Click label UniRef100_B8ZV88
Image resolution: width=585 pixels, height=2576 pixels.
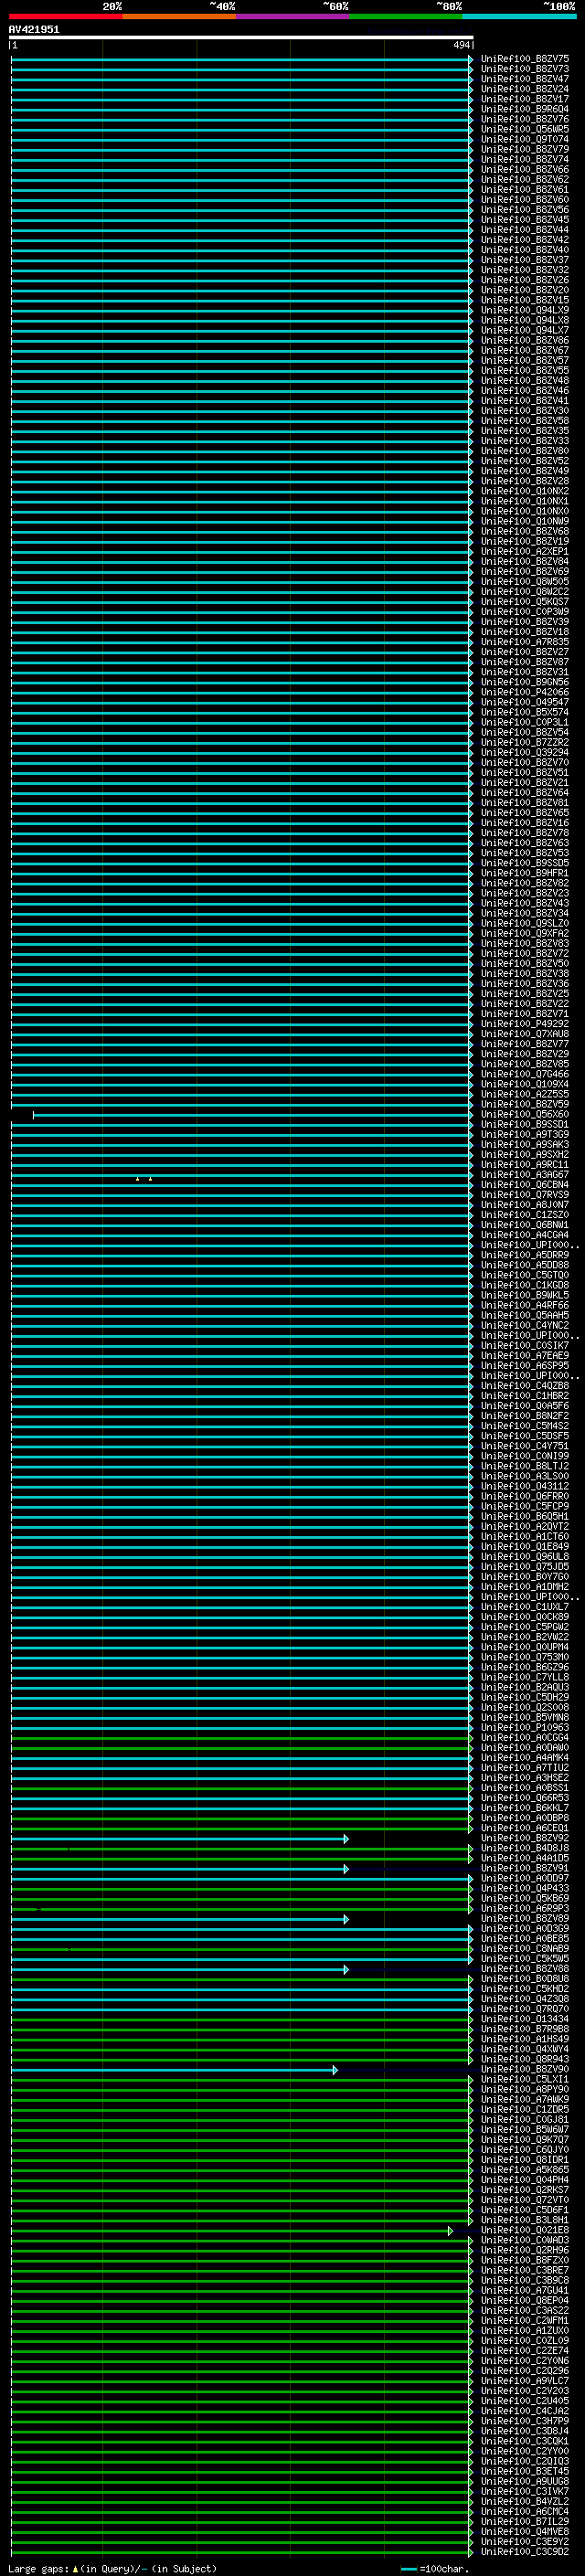pyautogui.click(x=525, y=1968)
